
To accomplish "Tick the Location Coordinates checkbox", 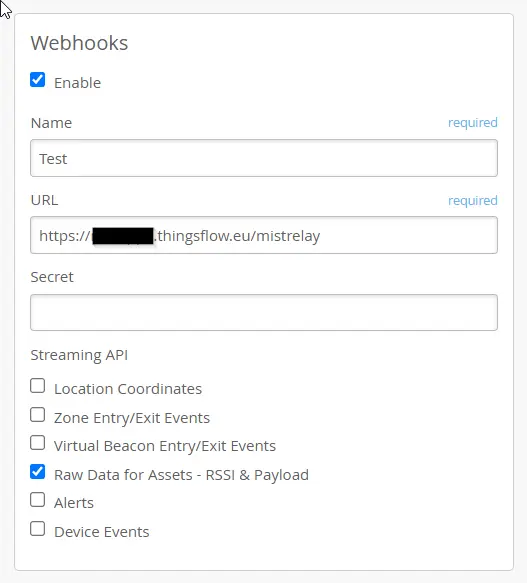I will (38, 386).
